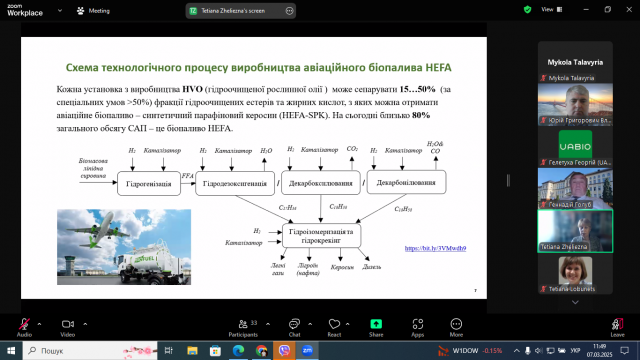Expand participants options arrow
Screen dimensions: 640x360
tap(268, 324)
